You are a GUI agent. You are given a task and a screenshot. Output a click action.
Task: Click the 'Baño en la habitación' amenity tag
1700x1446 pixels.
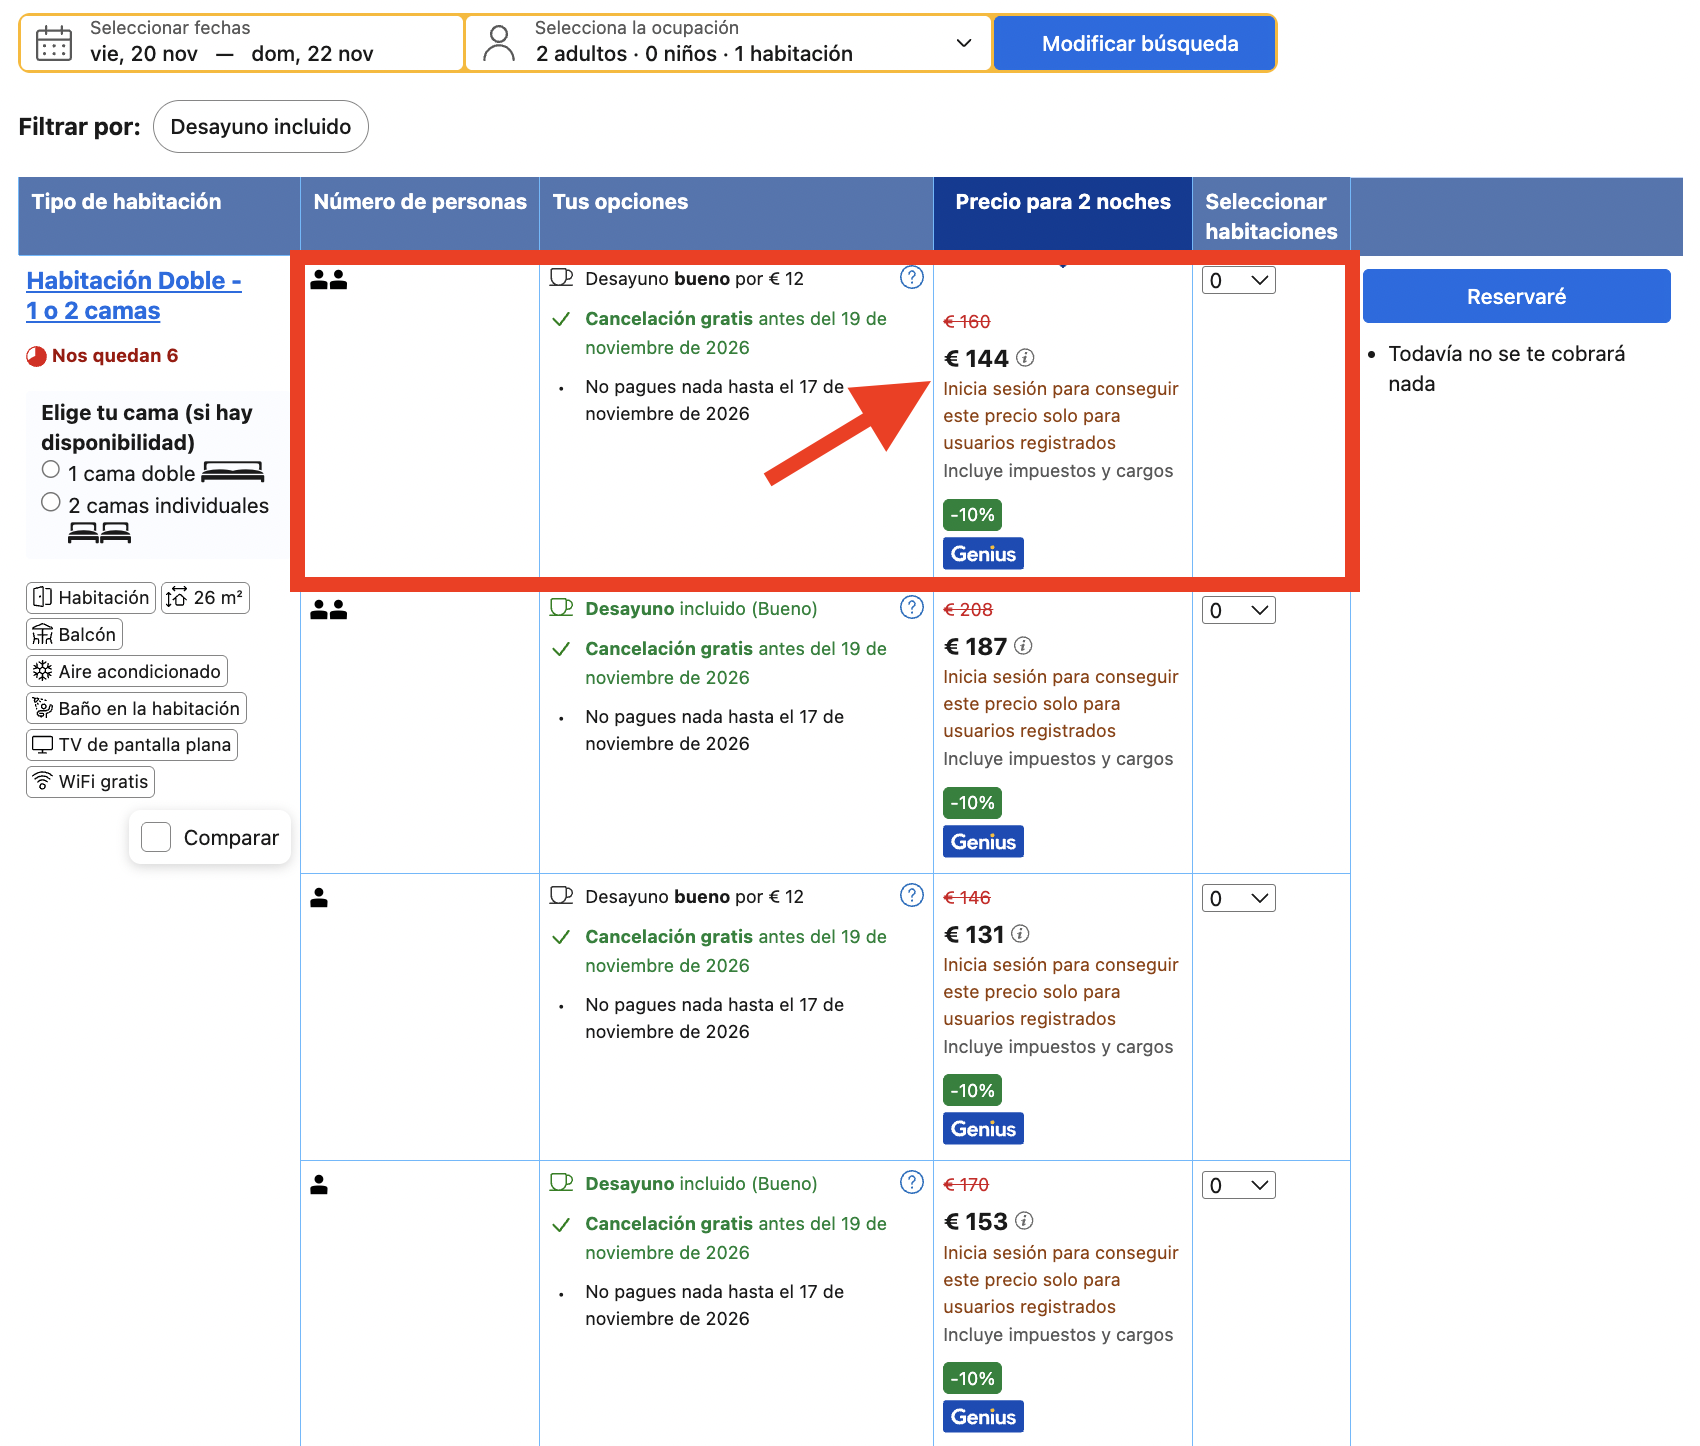pos(136,708)
